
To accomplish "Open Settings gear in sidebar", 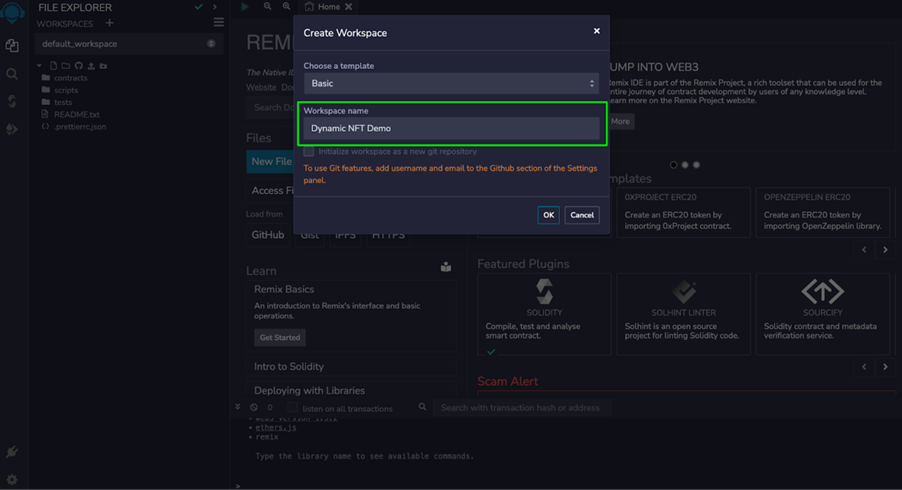I will coord(12,479).
